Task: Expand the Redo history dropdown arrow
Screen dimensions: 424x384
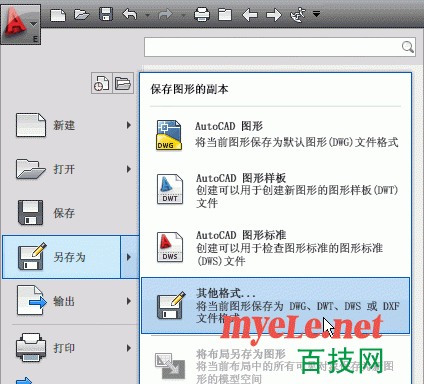Action: (183, 15)
